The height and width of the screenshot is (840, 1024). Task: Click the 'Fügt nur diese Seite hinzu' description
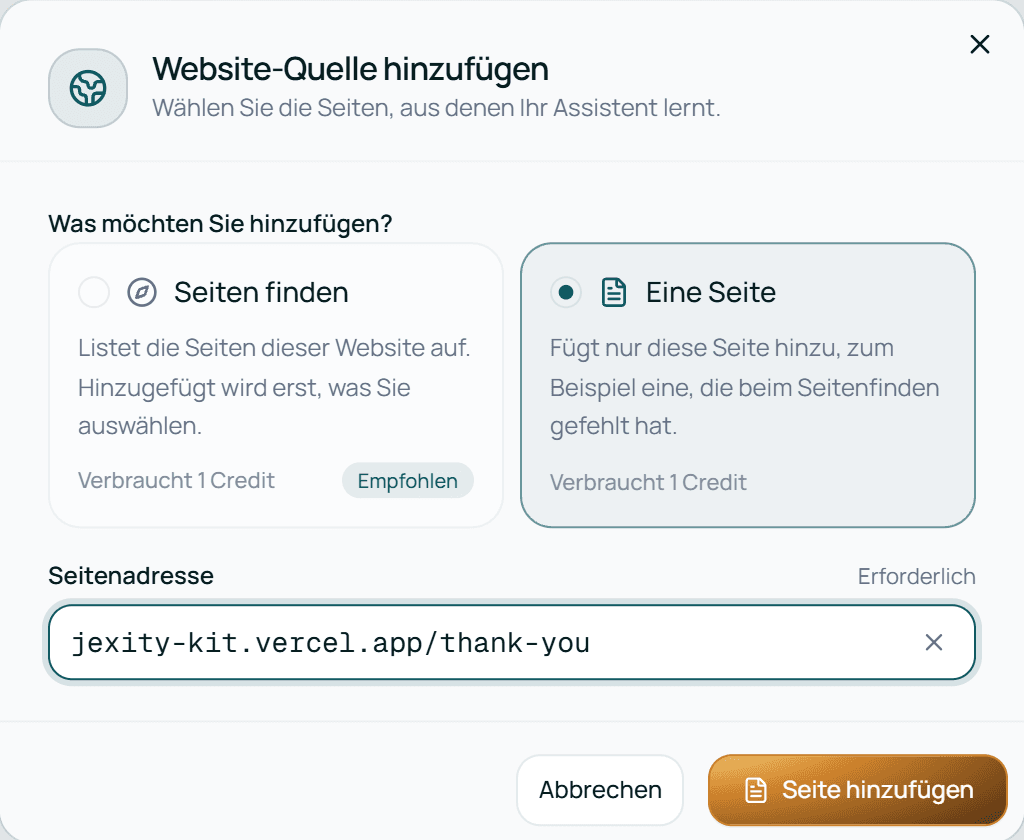pos(744,387)
